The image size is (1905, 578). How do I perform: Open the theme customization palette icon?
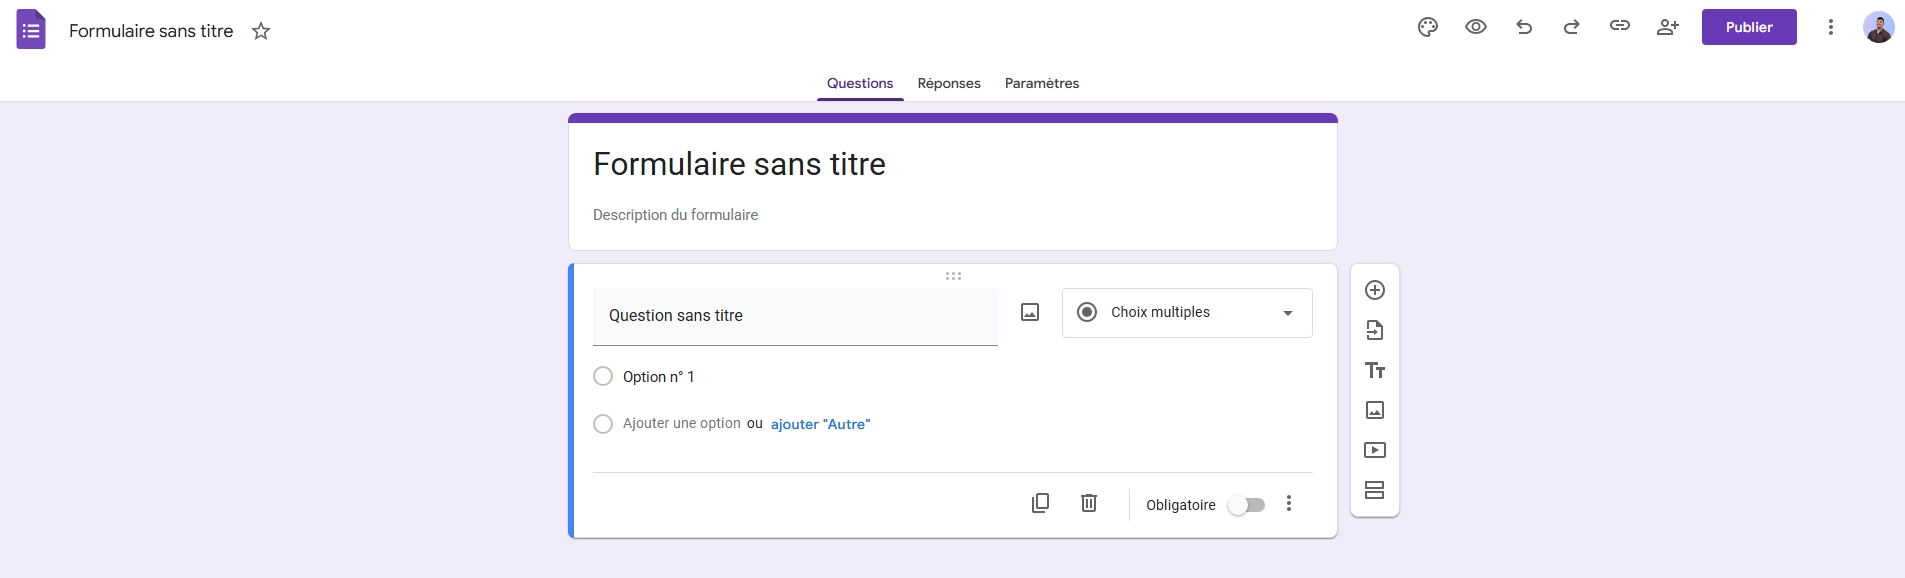tap(1427, 27)
